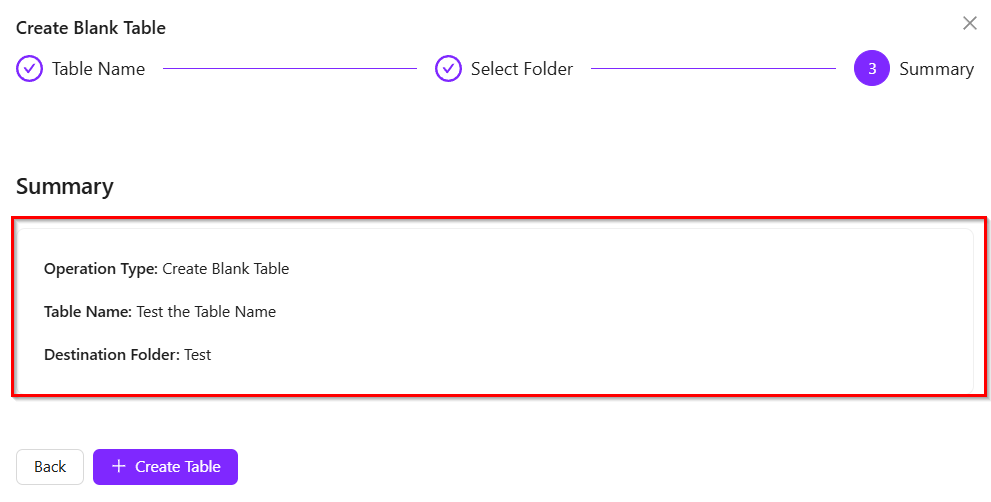Click the destination folder value "Test"
The width and height of the screenshot is (991, 502).
click(198, 355)
